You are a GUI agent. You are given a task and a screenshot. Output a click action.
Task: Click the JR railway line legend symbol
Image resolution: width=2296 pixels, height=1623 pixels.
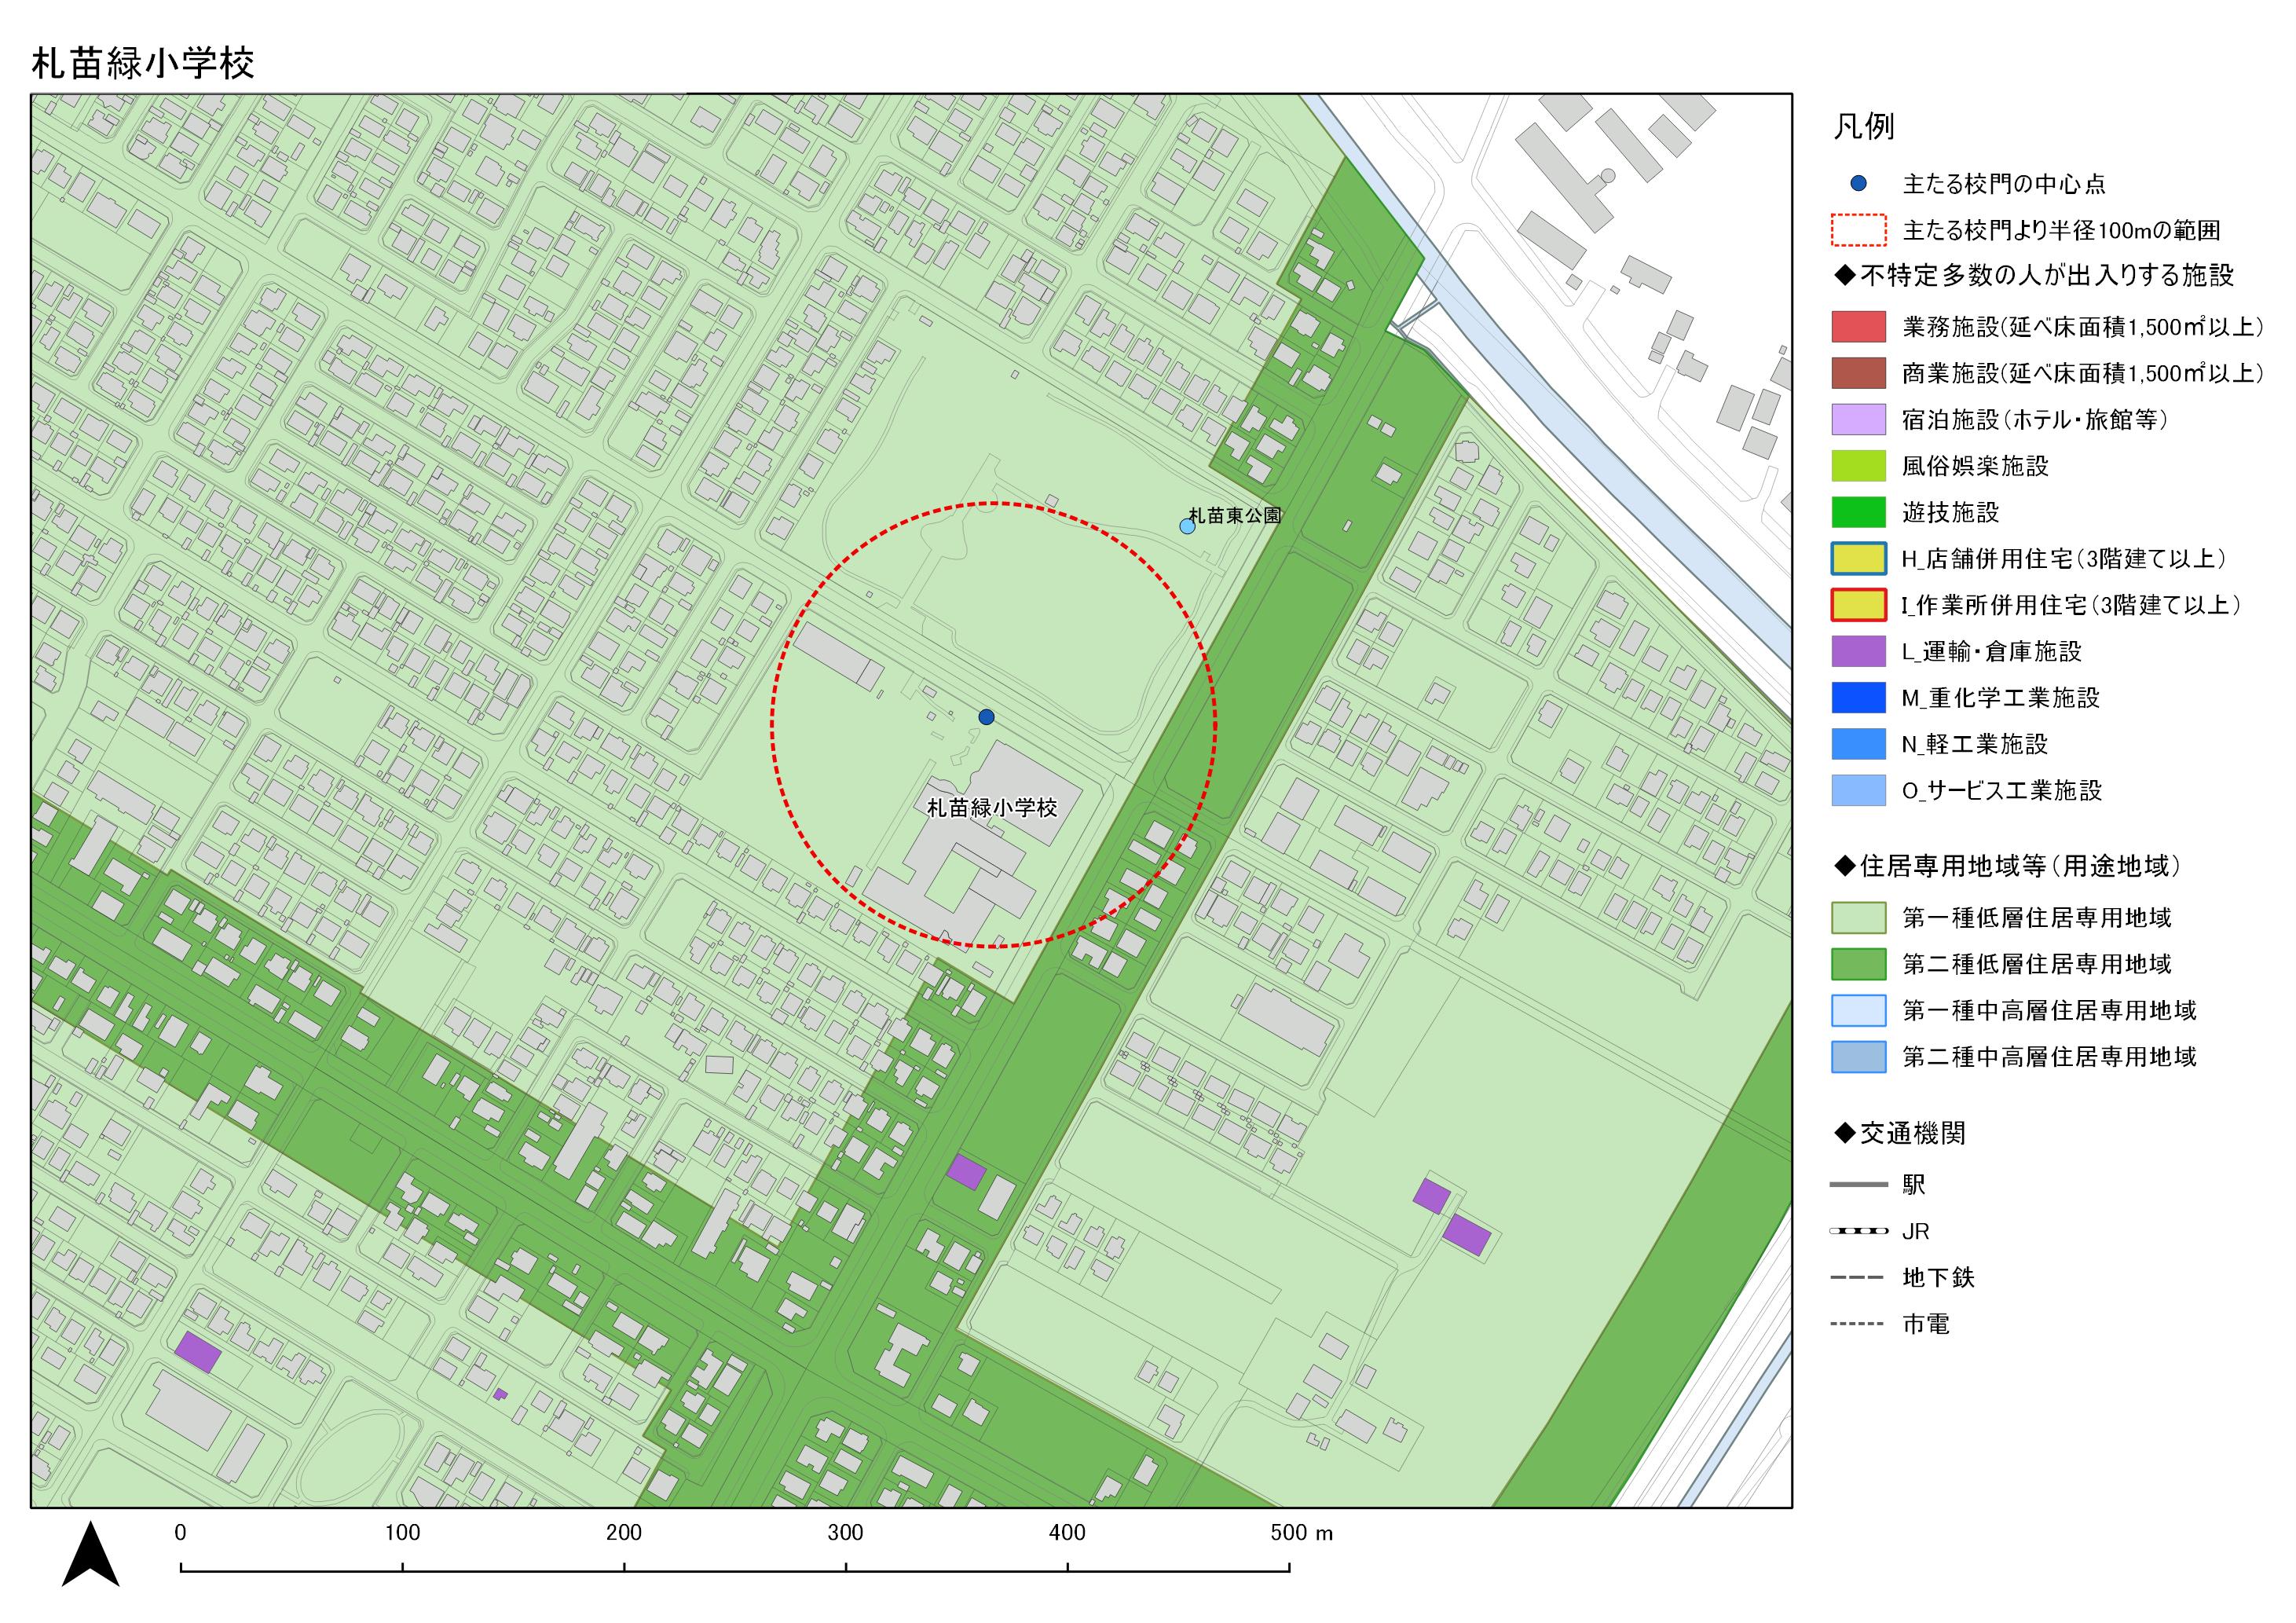1858,1231
